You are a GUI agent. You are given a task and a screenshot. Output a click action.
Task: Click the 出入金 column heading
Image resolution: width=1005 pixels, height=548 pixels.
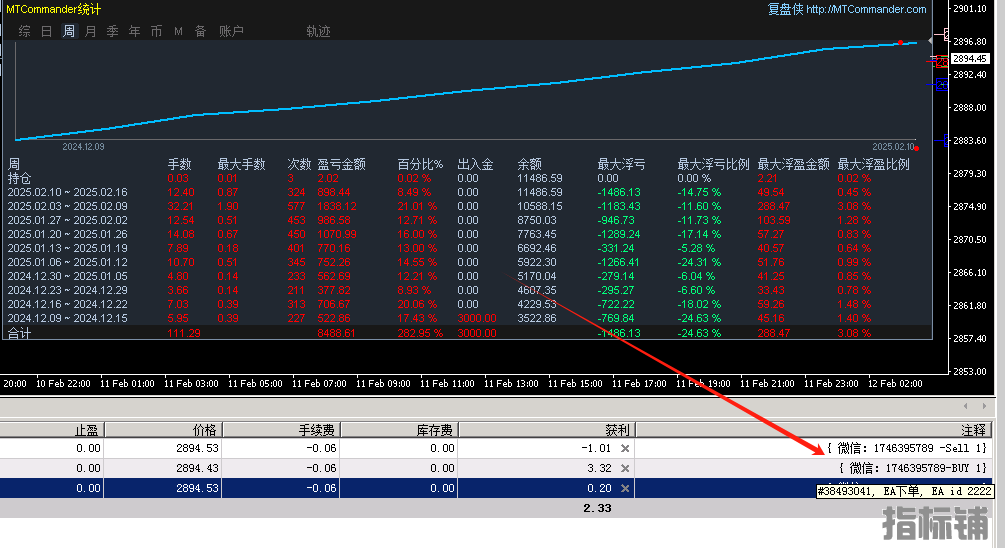[476, 164]
